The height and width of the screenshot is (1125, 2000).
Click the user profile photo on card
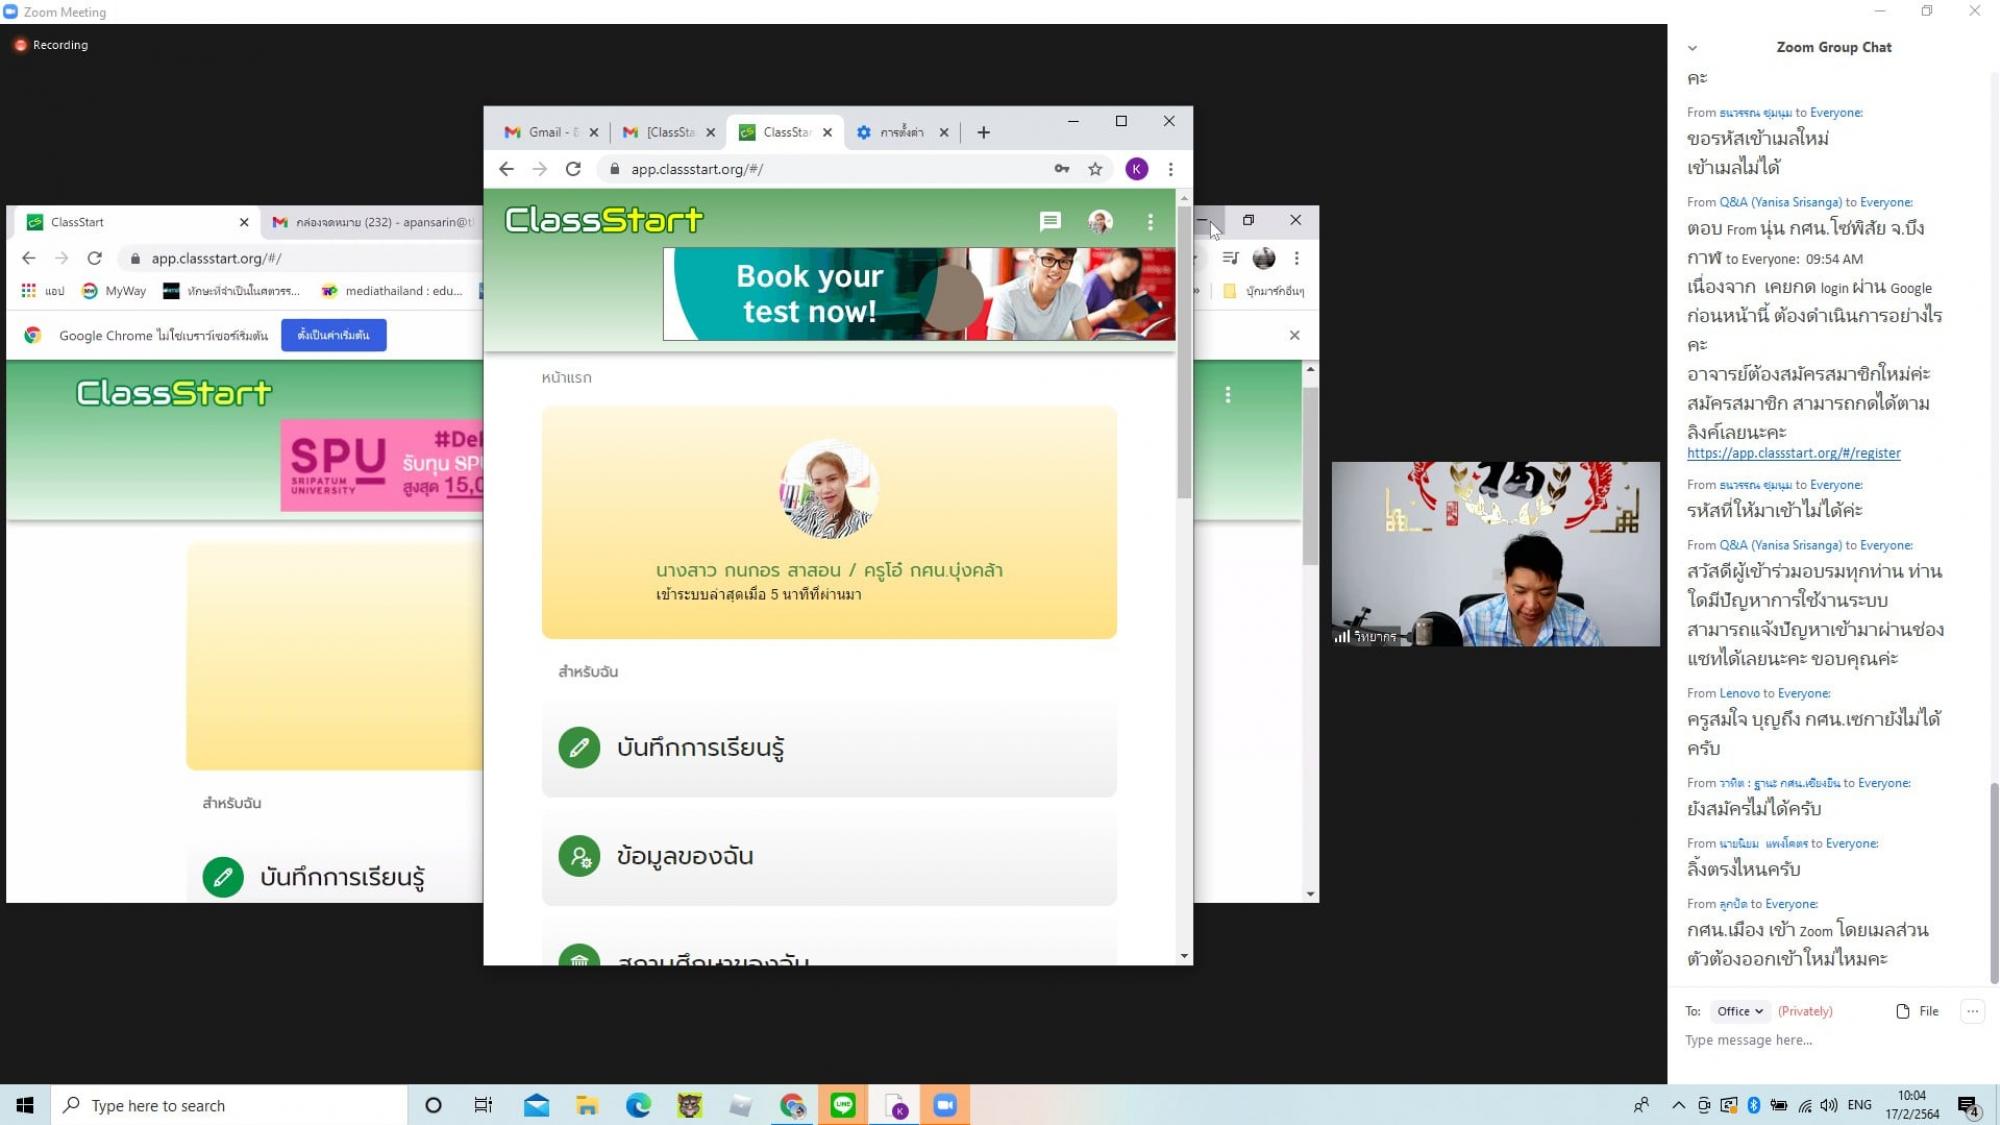tap(829, 490)
